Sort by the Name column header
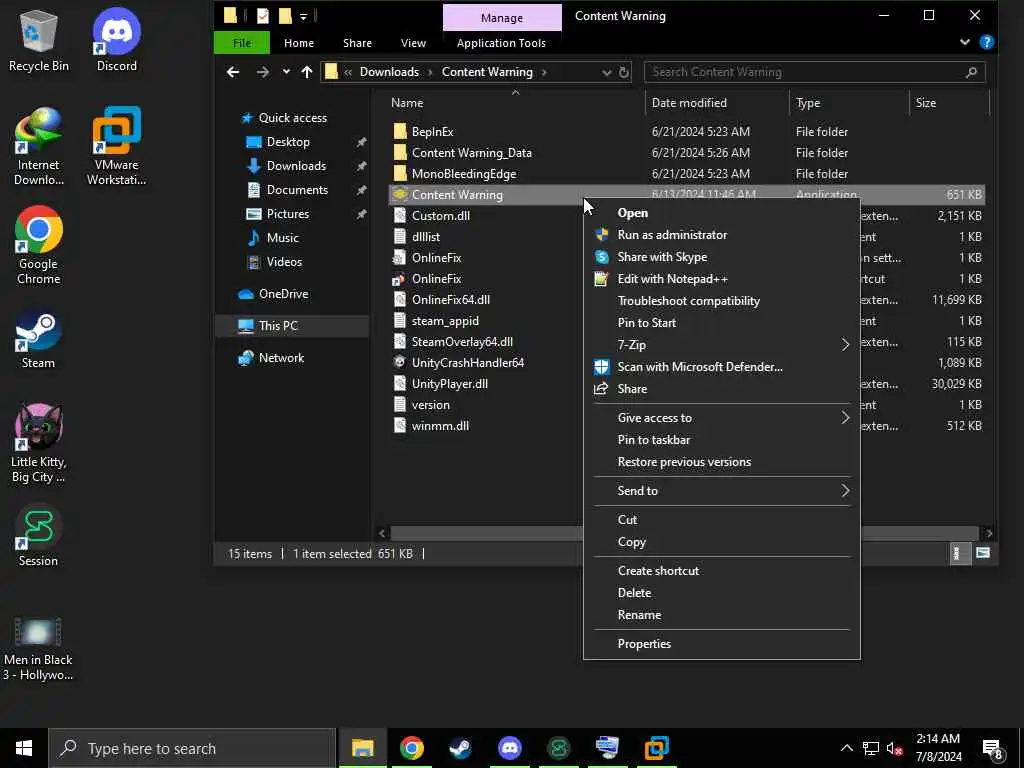The image size is (1024, 768). pos(407,103)
